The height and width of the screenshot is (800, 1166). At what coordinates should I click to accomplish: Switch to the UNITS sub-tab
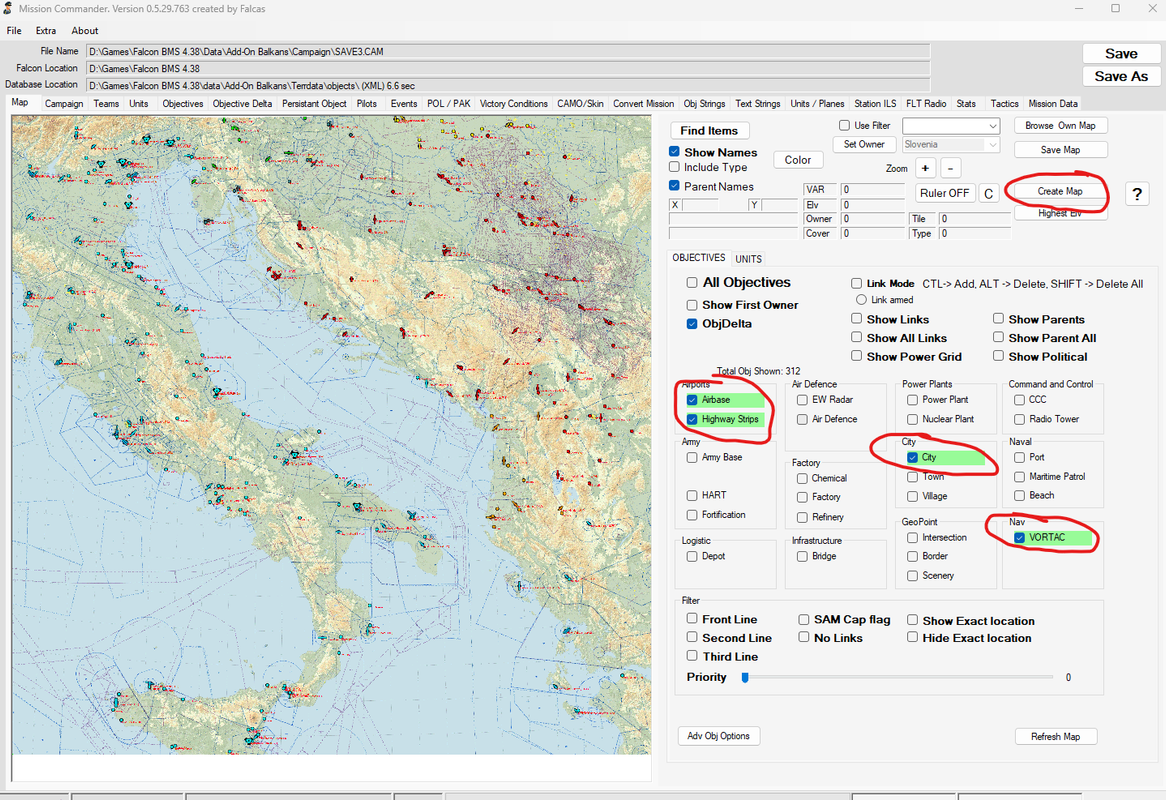tap(748, 259)
